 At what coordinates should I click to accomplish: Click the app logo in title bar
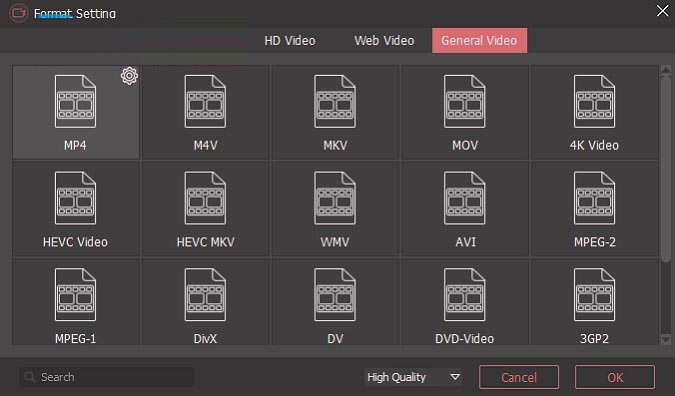click(19, 13)
